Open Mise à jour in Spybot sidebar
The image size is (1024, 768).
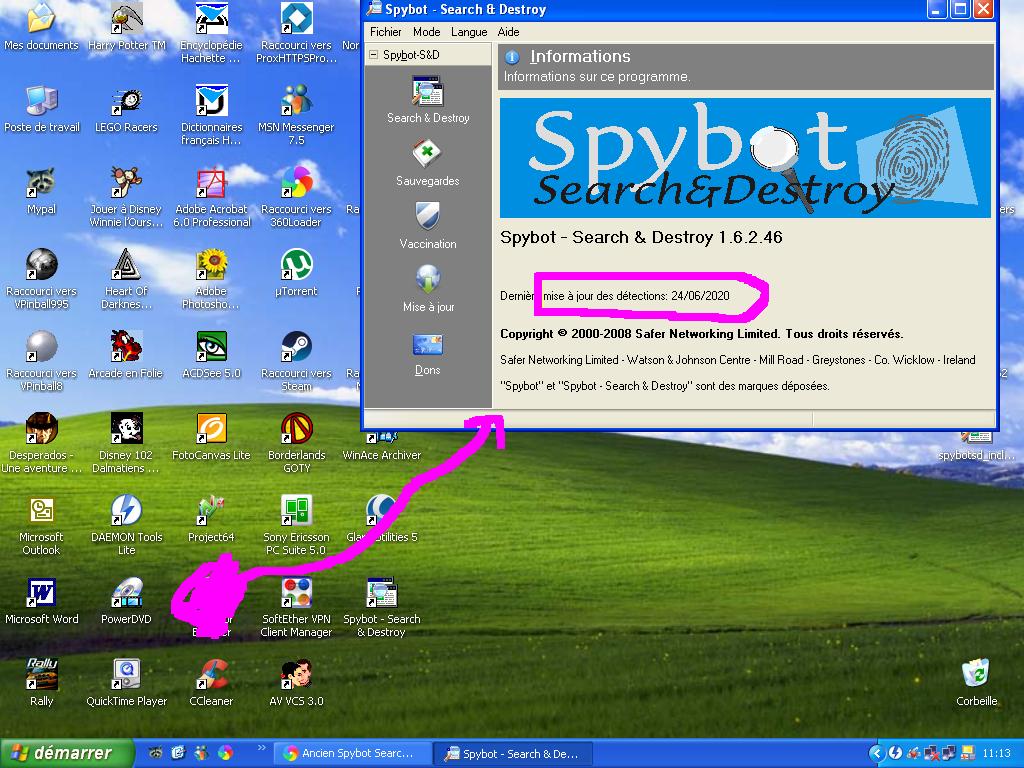click(x=428, y=289)
